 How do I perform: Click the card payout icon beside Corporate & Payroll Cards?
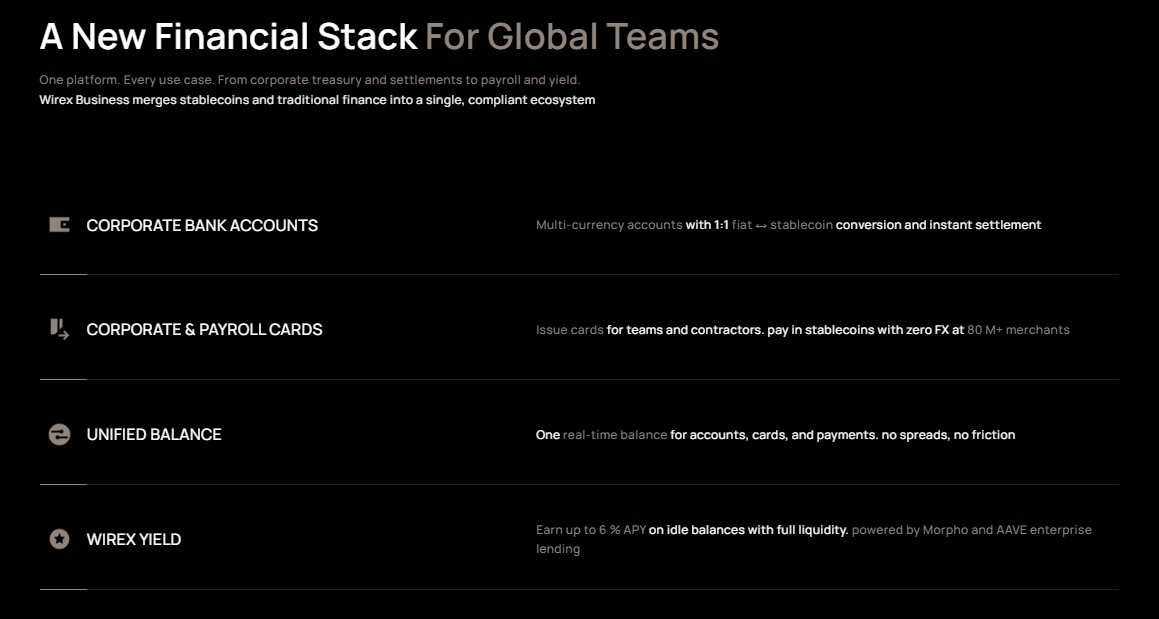click(x=59, y=329)
